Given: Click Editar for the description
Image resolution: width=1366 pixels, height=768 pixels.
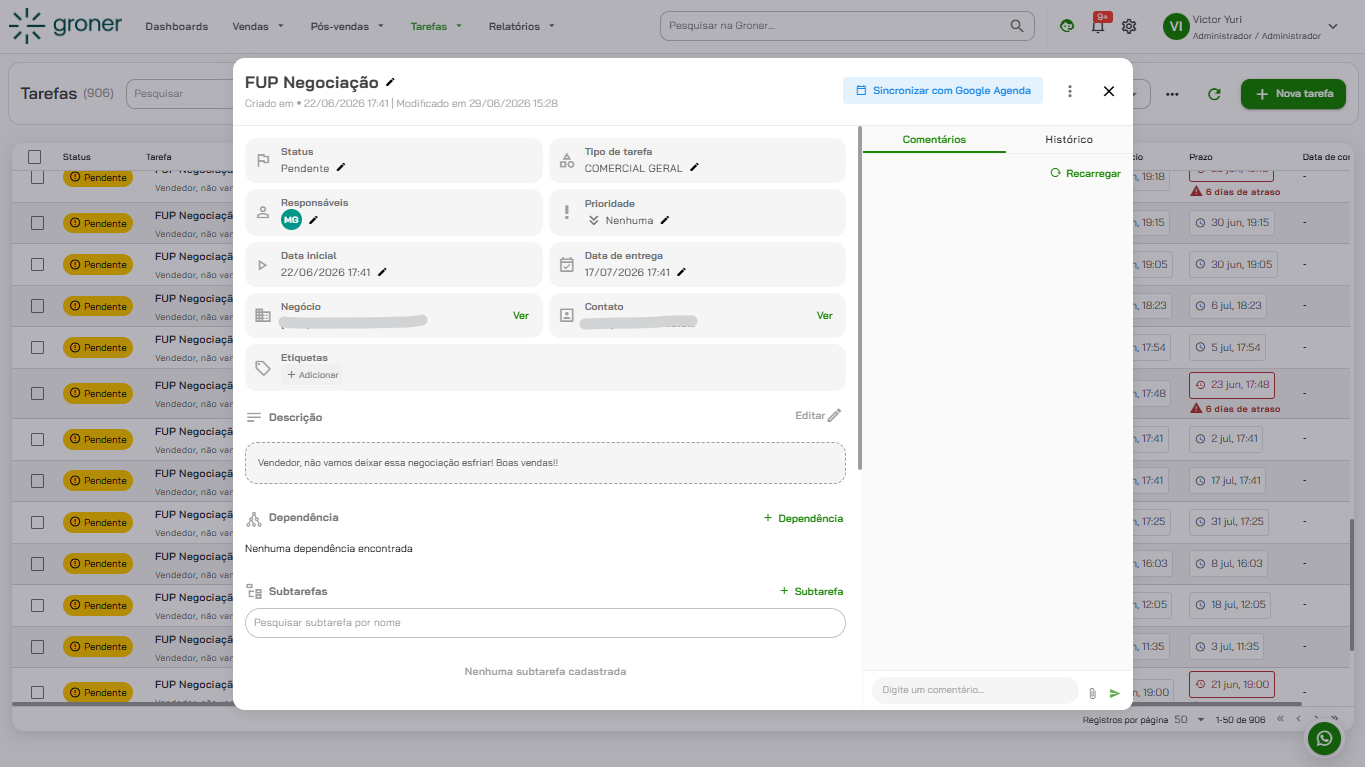Looking at the screenshot, I should pyautogui.click(x=818, y=415).
